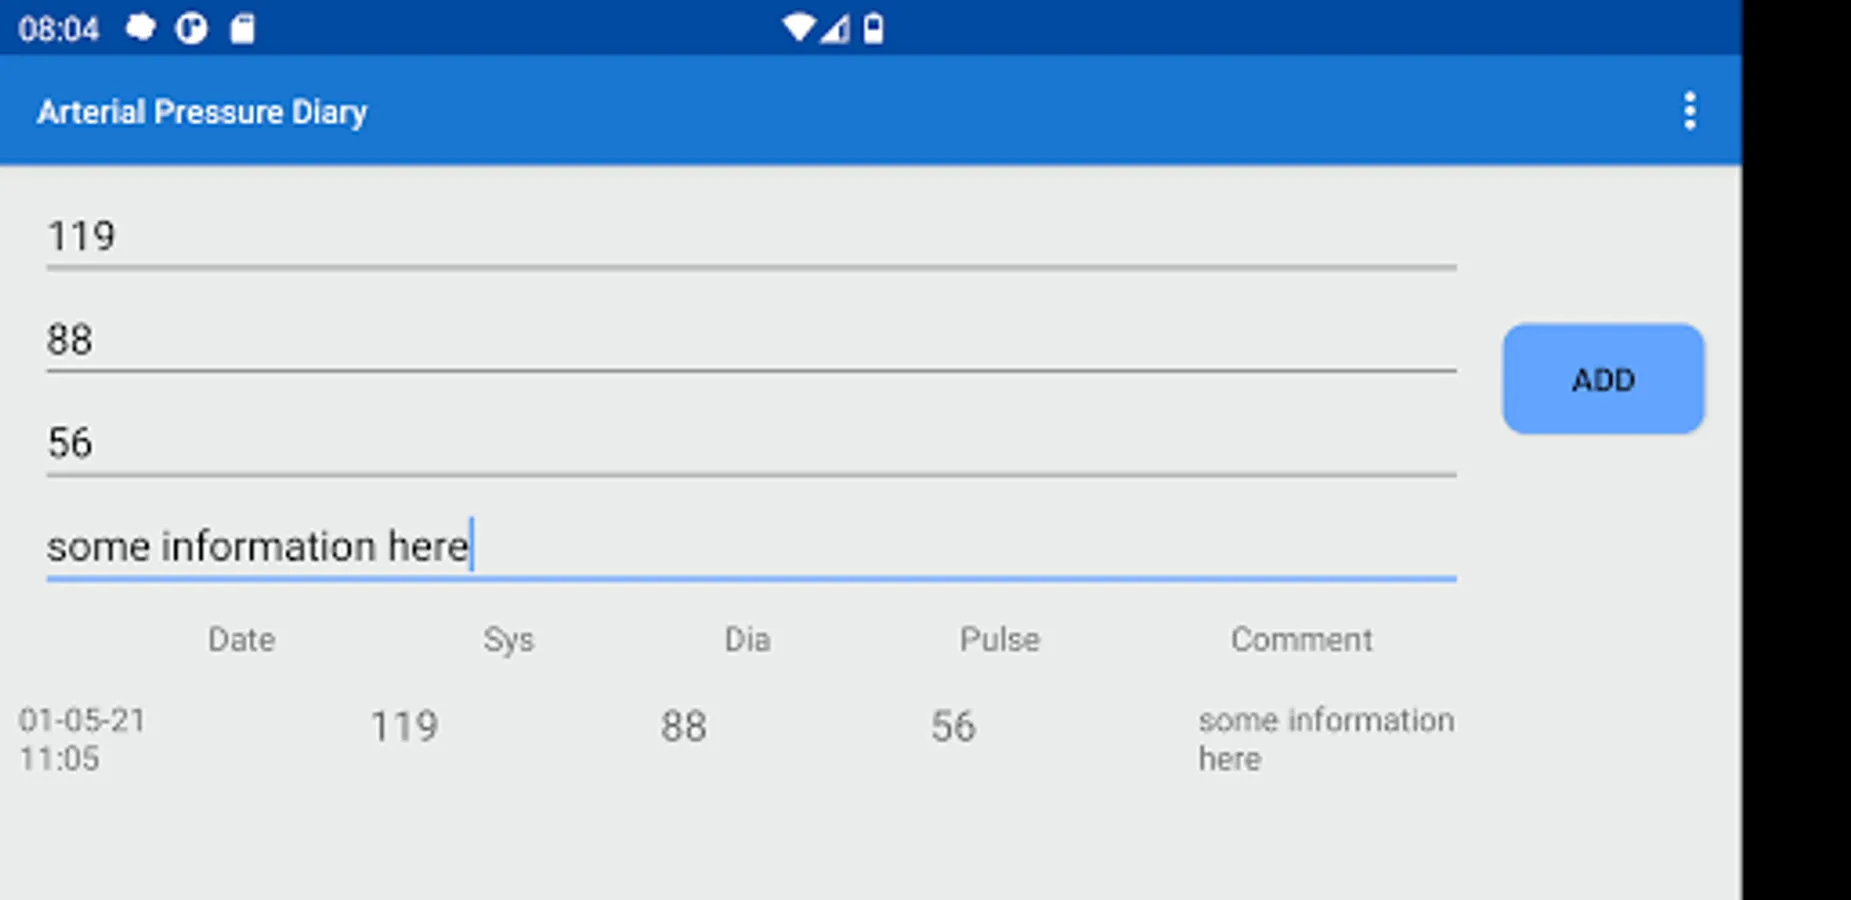Screen dimensions: 1851x900
Task: Click the comment input with 'some information here'
Action: 750,547
